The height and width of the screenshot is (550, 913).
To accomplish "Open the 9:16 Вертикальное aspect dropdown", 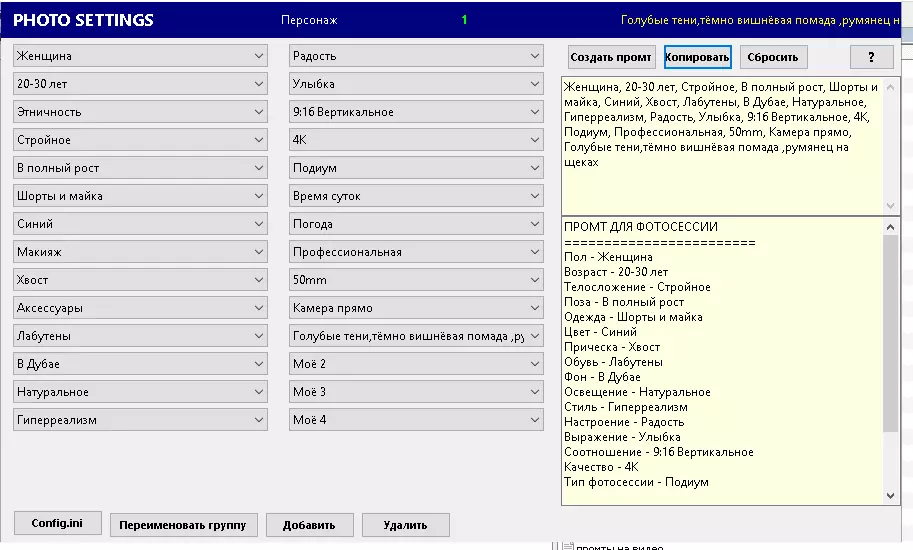I will pyautogui.click(x=416, y=112).
